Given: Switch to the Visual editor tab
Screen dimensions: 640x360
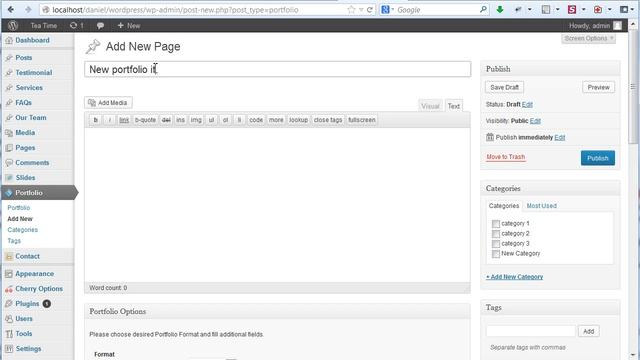Looking at the screenshot, I should click(x=430, y=106).
